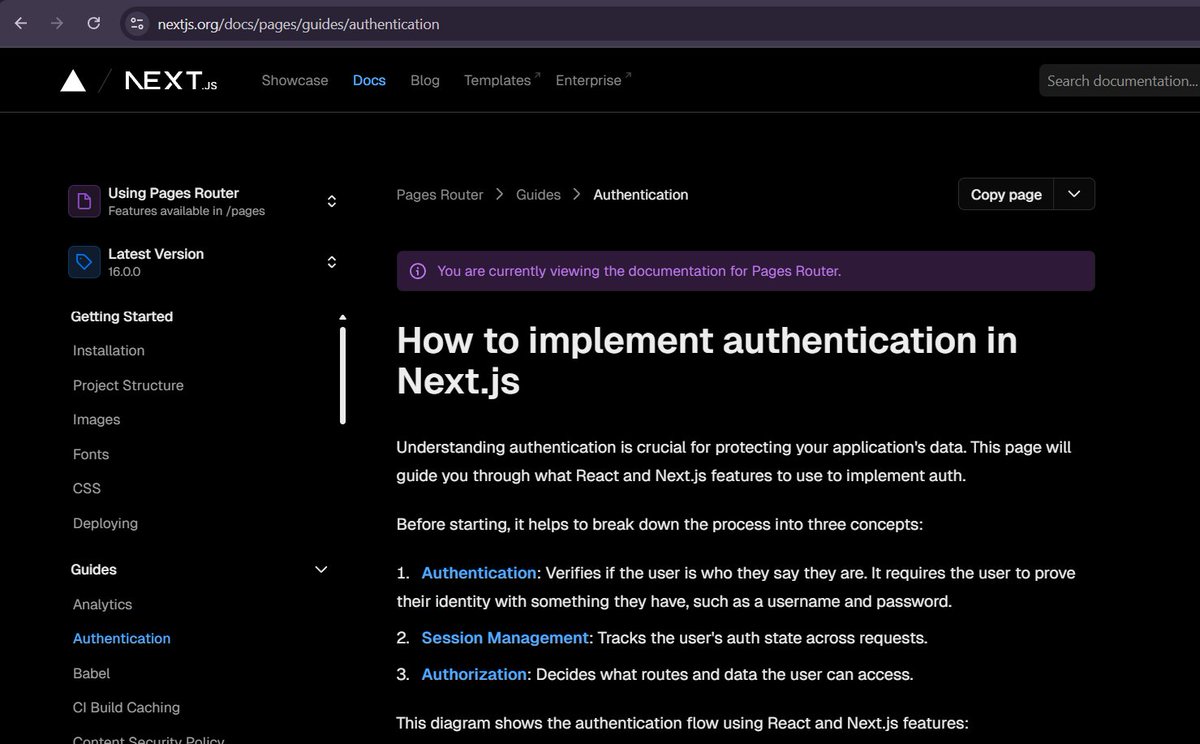Open the Authorization concept link
Viewport: 1200px width, 744px height.
coord(474,674)
